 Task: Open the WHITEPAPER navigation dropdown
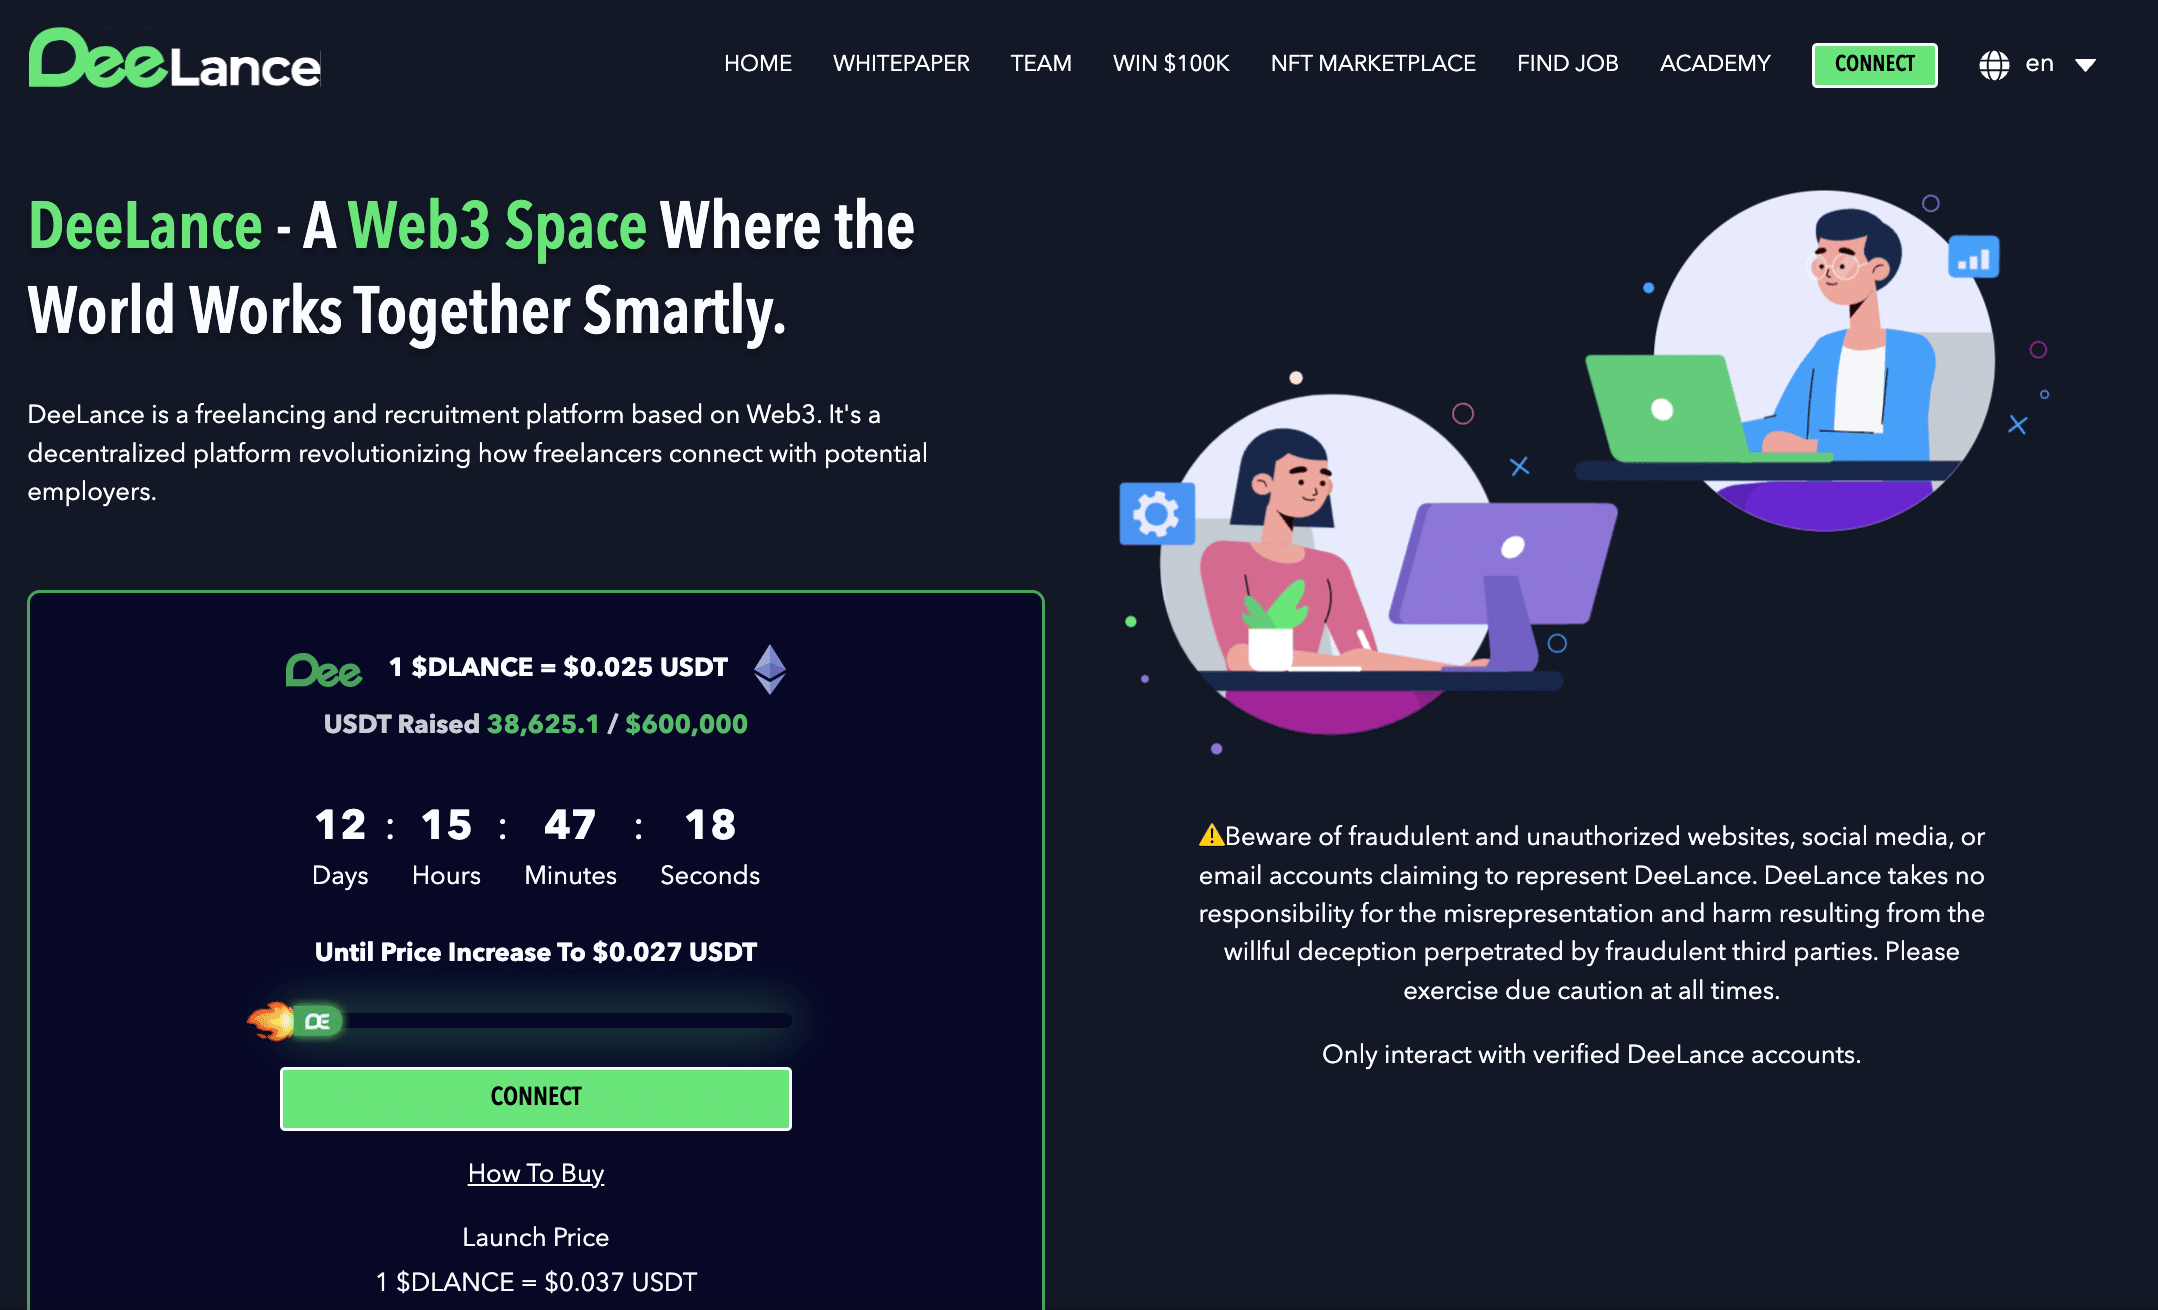900,63
